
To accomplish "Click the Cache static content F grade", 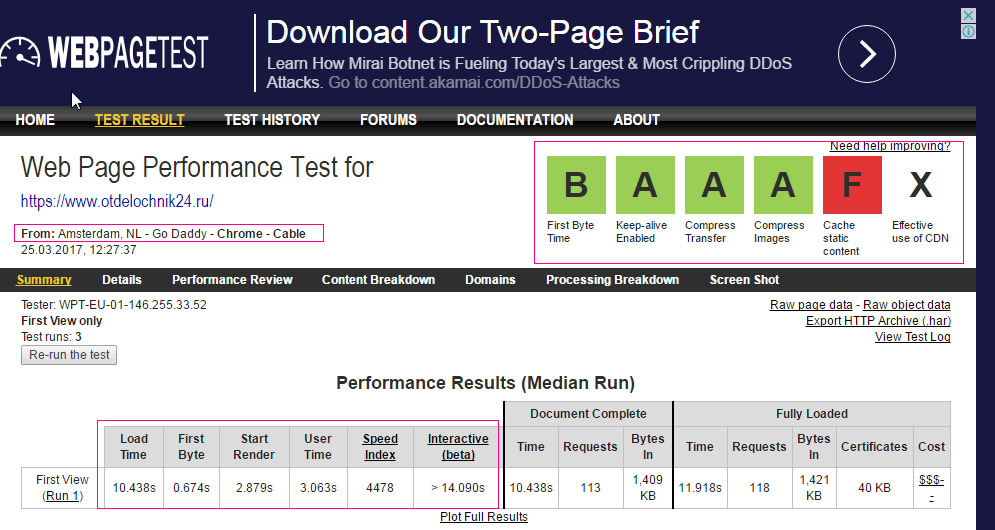I will 852,185.
